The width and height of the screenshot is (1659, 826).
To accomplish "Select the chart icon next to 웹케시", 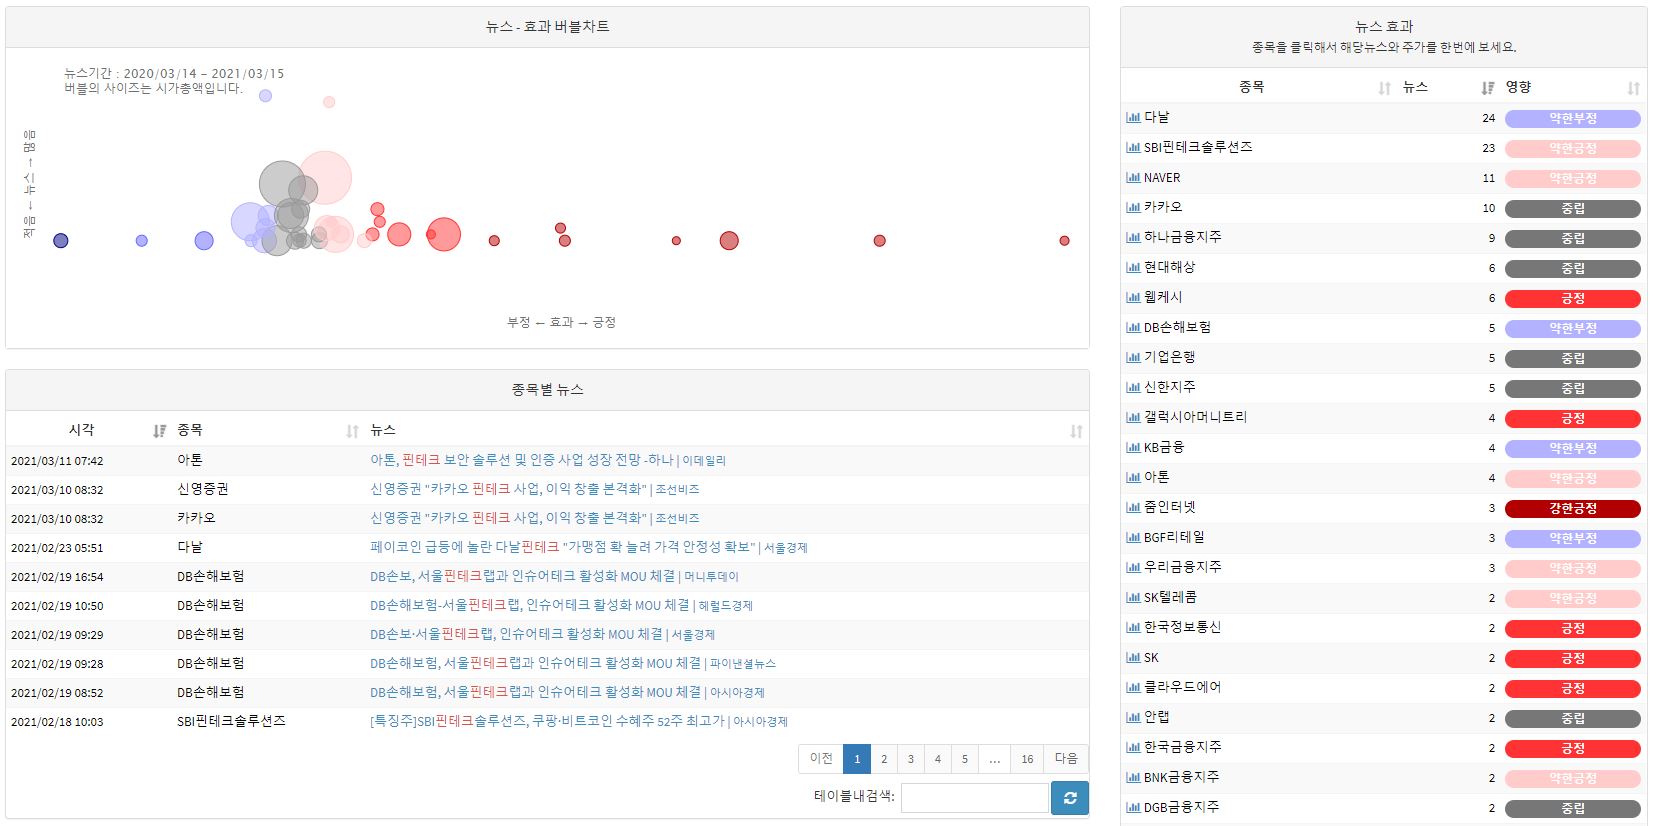I will (1133, 298).
